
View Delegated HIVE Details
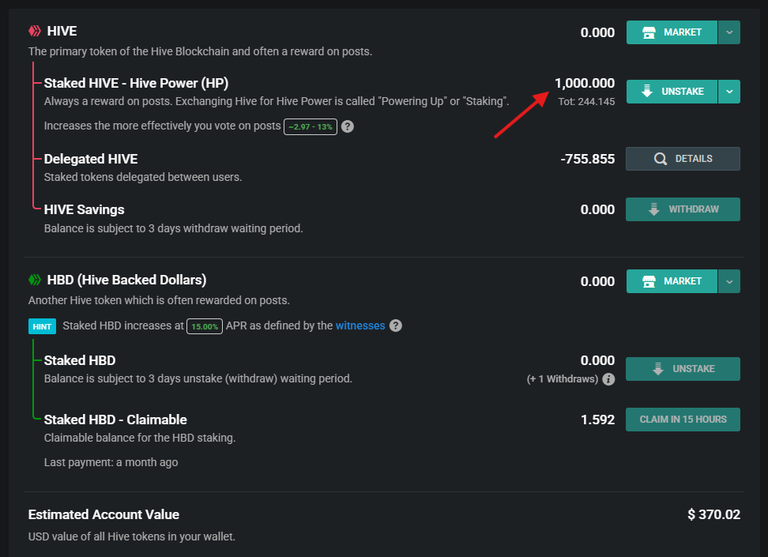tap(683, 159)
